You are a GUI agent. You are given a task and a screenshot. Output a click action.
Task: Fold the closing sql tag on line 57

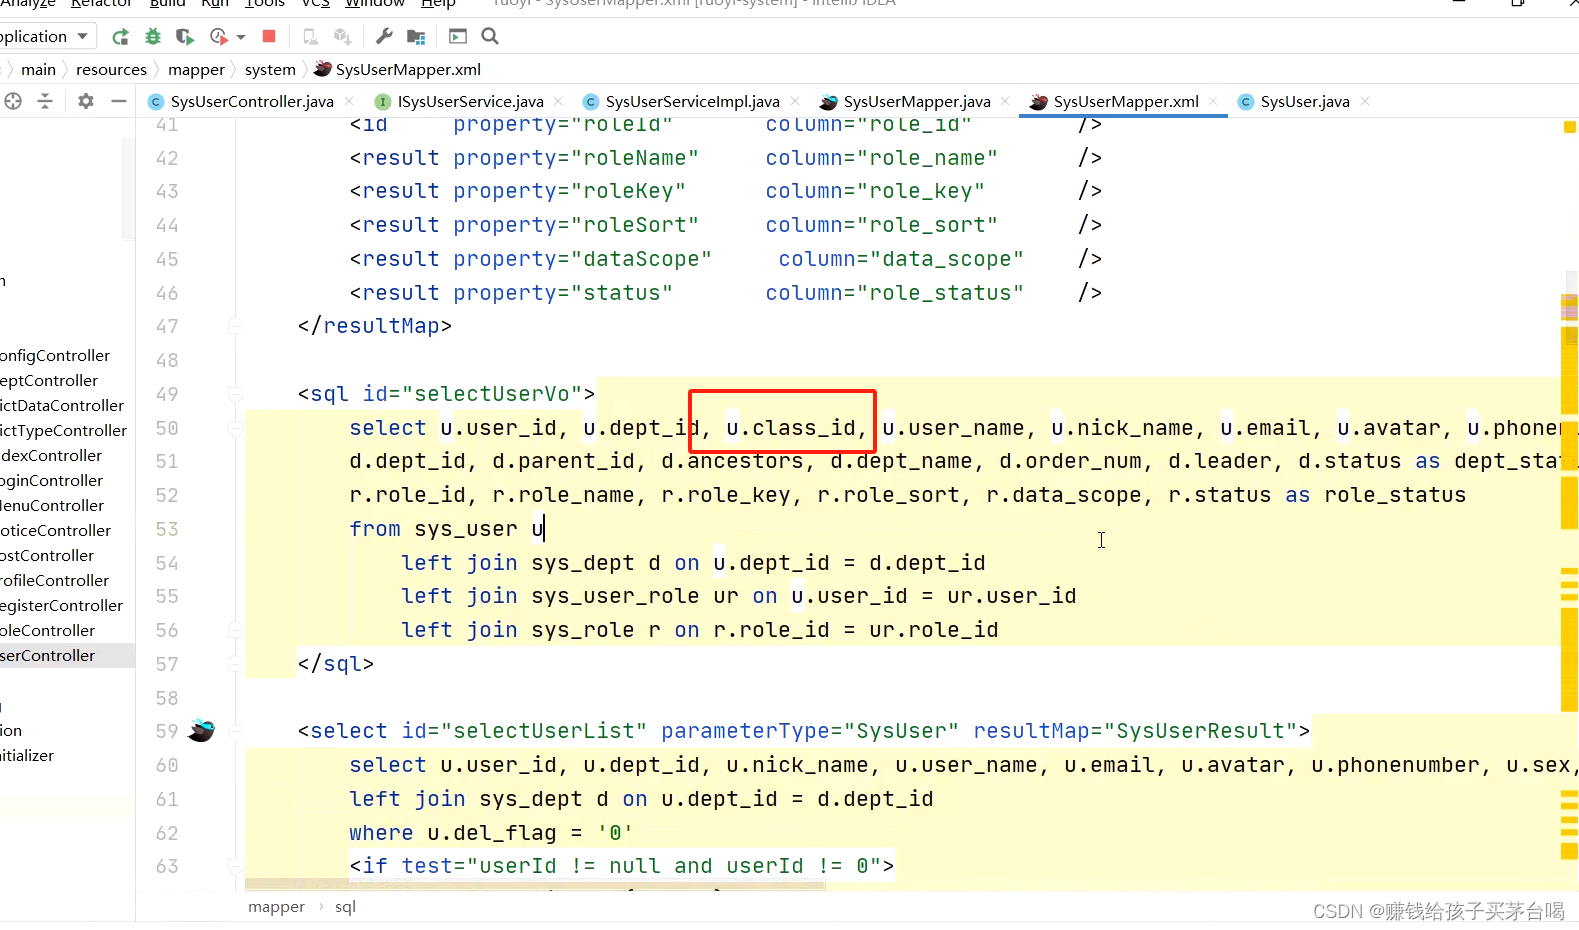[x=235, y=664]
